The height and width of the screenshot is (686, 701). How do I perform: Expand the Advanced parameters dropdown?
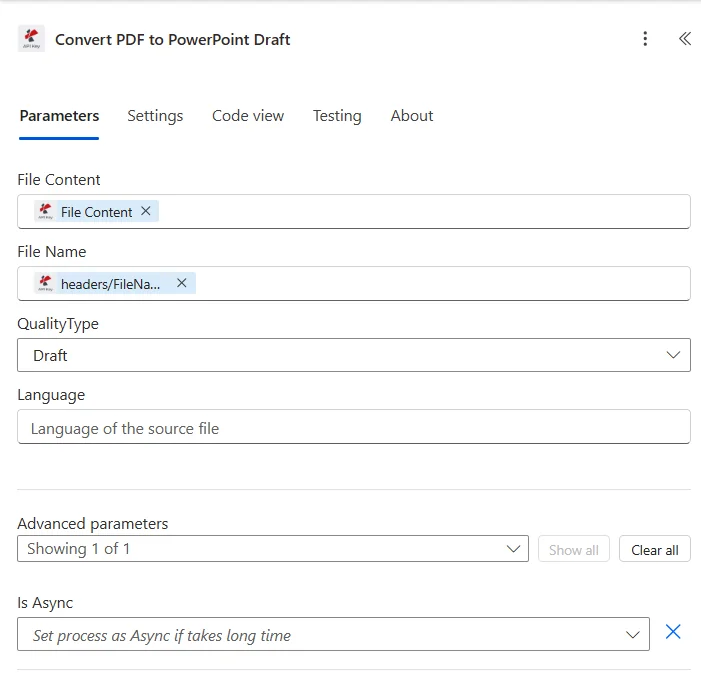(x=273, y=549)
